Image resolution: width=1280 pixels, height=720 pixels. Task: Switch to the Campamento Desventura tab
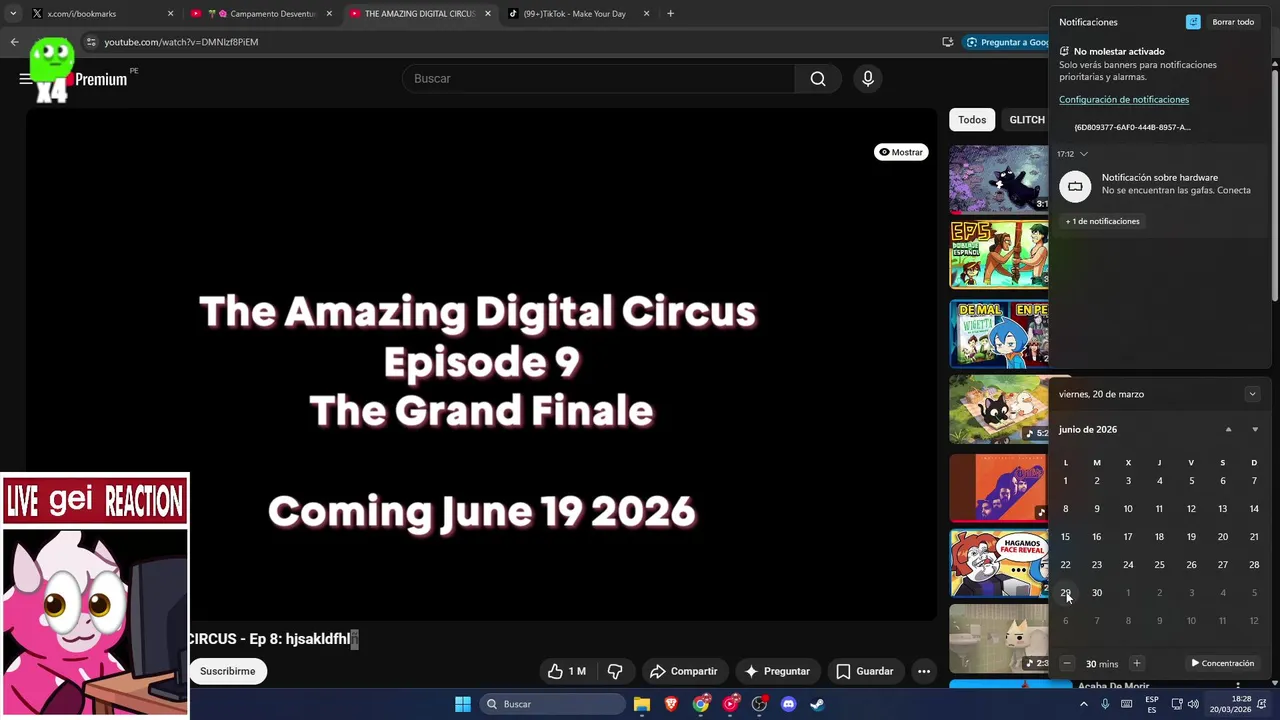coord(263,14)
